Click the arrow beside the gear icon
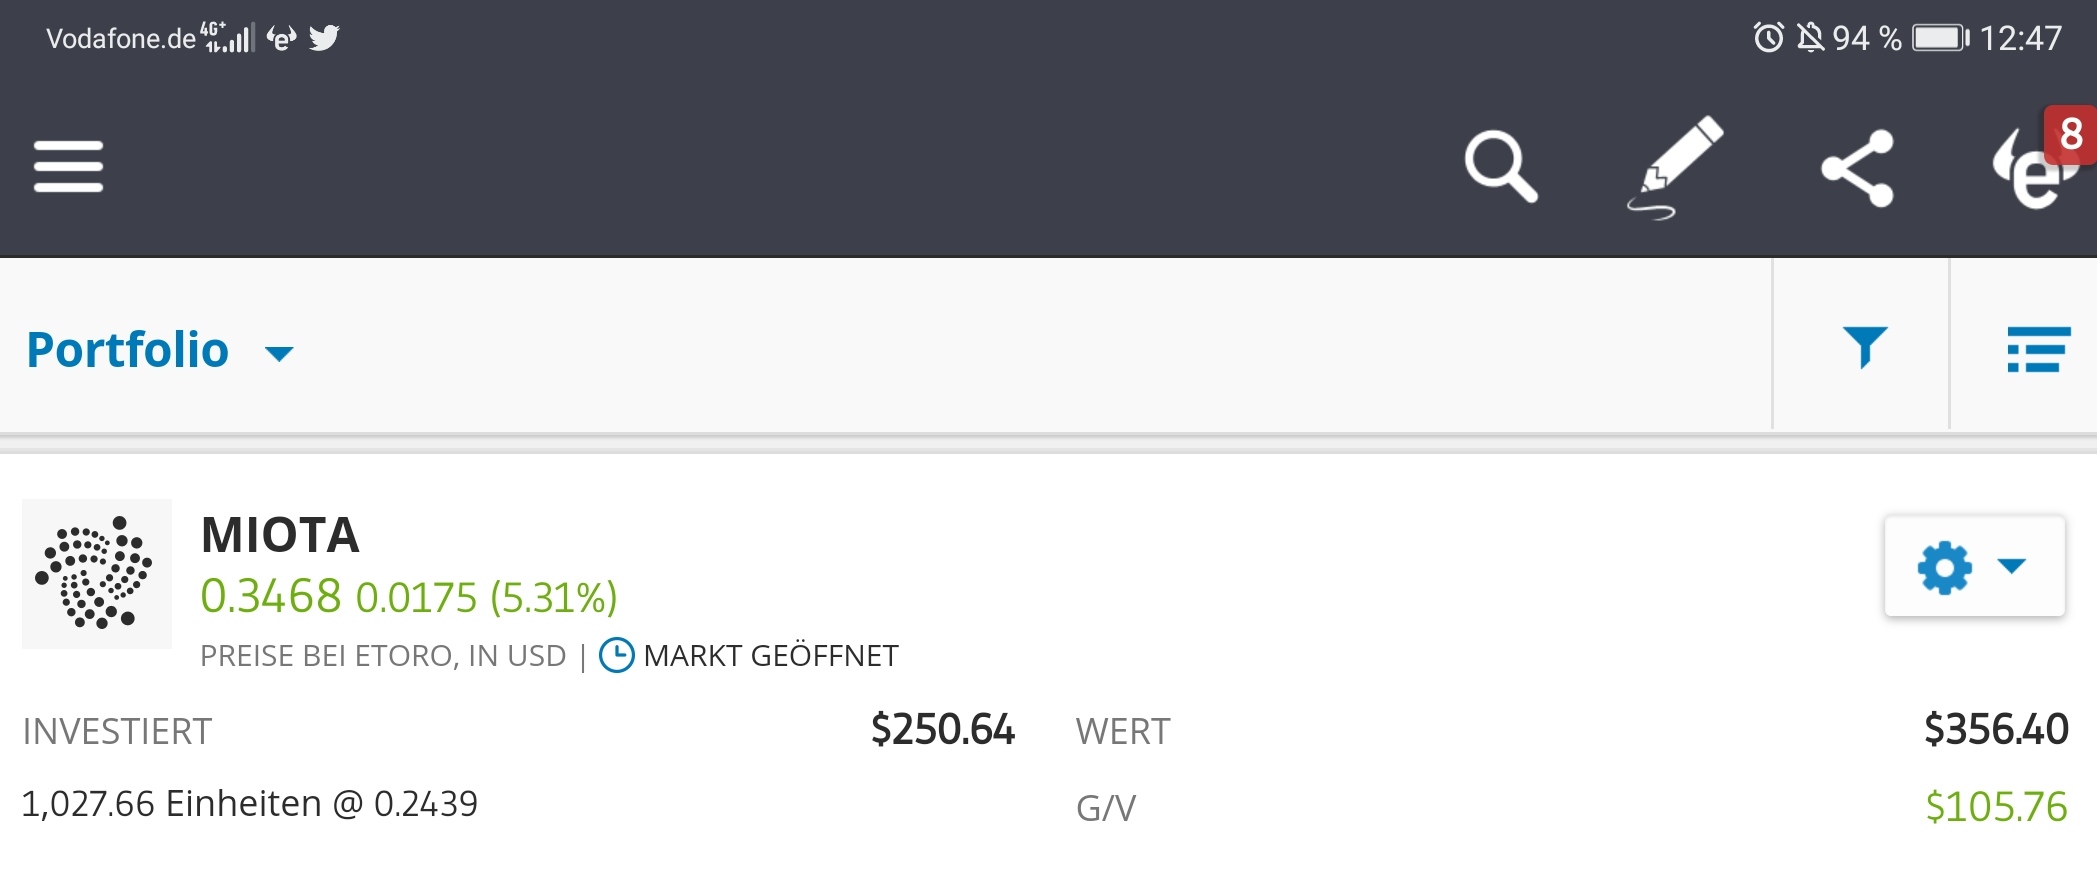2097x882 pixels. (2011, 566)
